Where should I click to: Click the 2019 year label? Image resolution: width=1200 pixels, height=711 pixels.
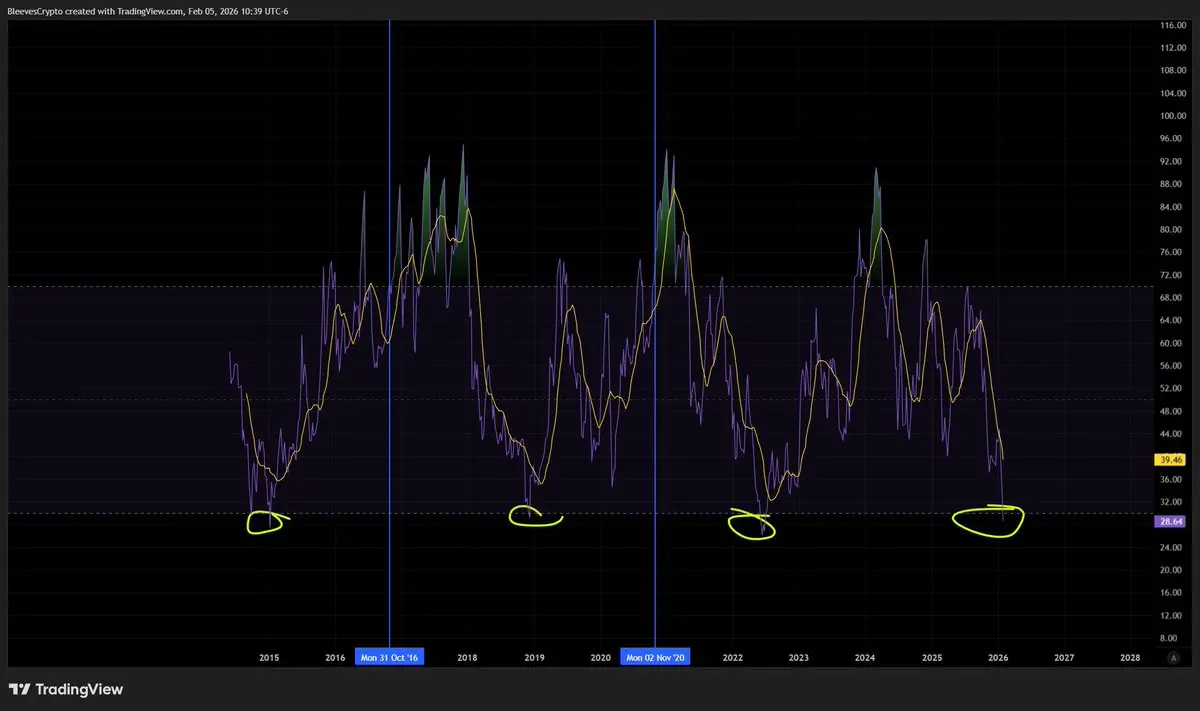(x=534, y=658)
